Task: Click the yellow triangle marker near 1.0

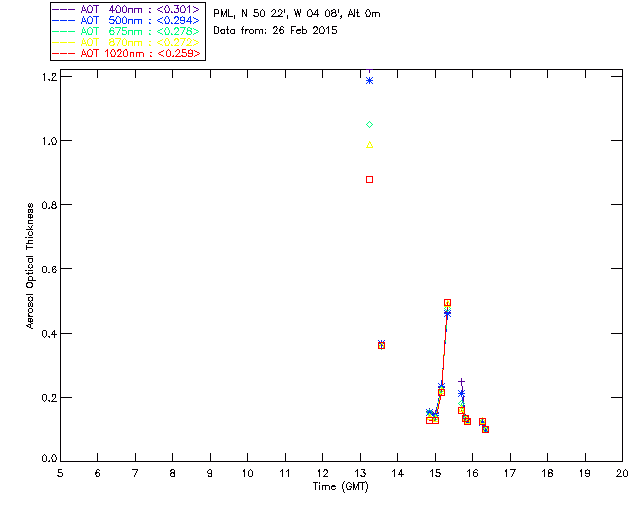Action: tap(369, 145)
